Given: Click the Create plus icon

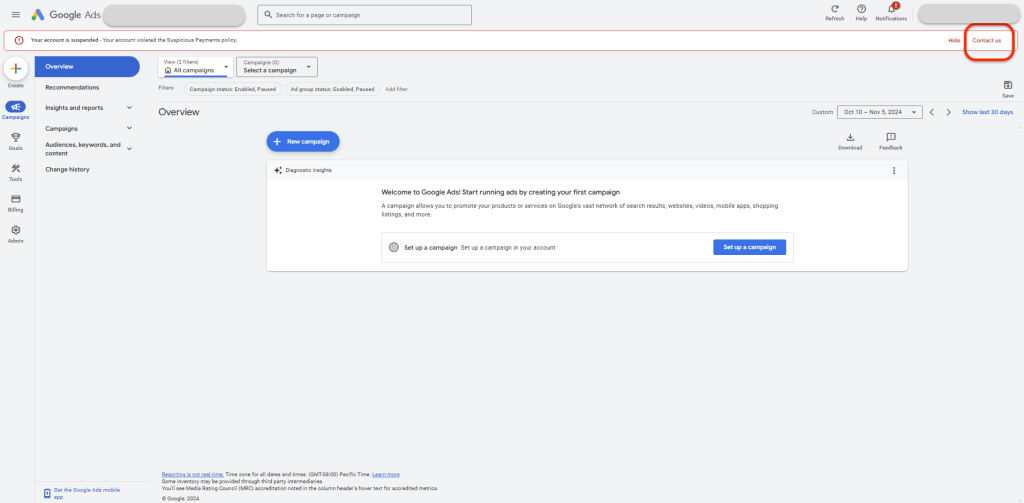Looking at the screenshot, I should click(16, 69).
